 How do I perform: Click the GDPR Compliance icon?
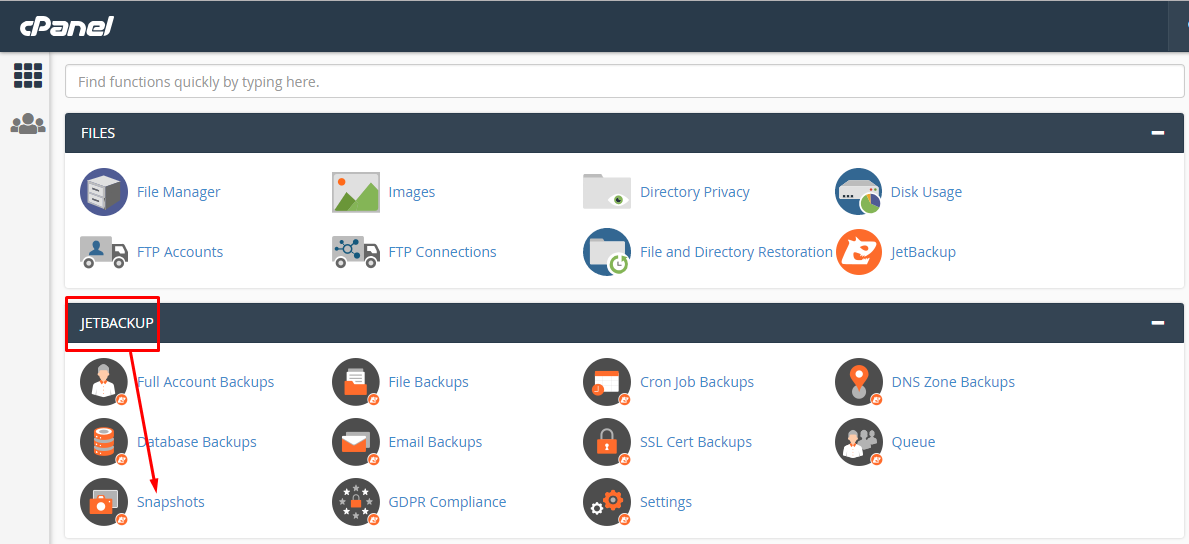[x=356, y=502]
